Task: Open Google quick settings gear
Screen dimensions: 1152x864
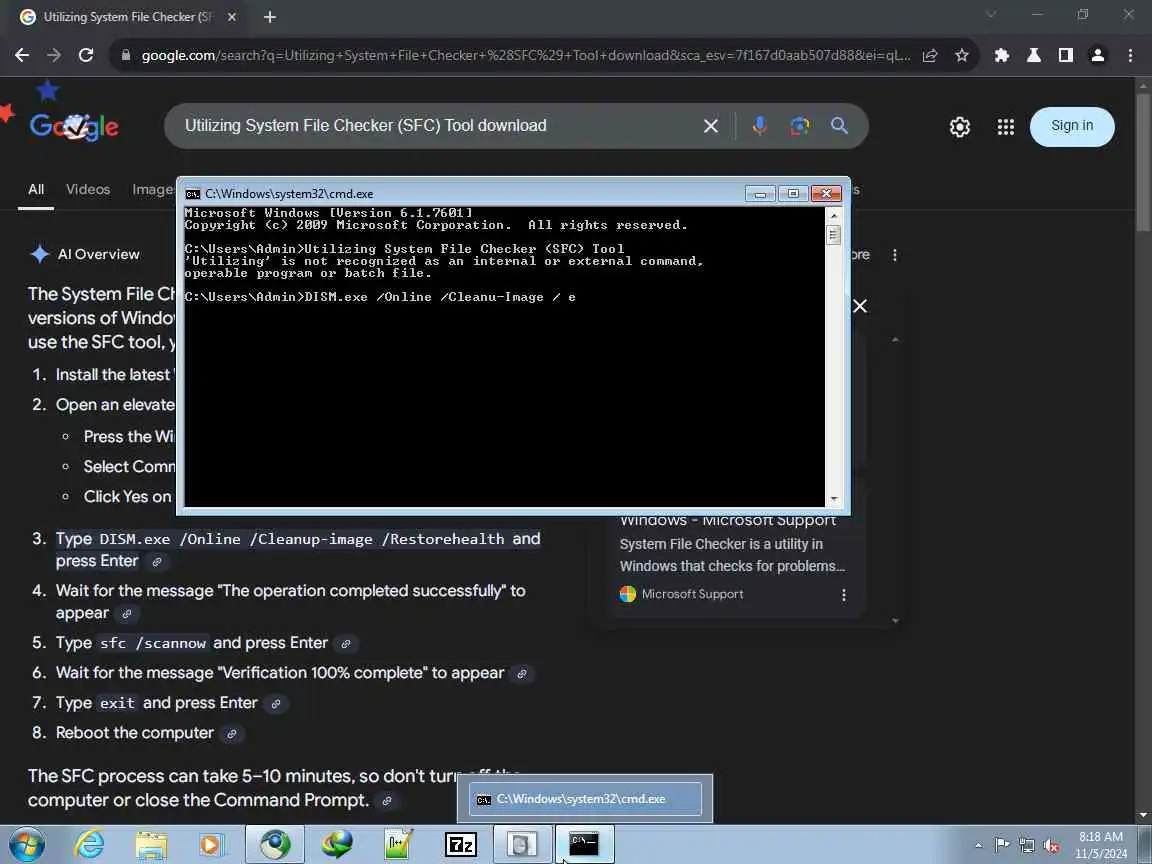Action: point(960,127)
